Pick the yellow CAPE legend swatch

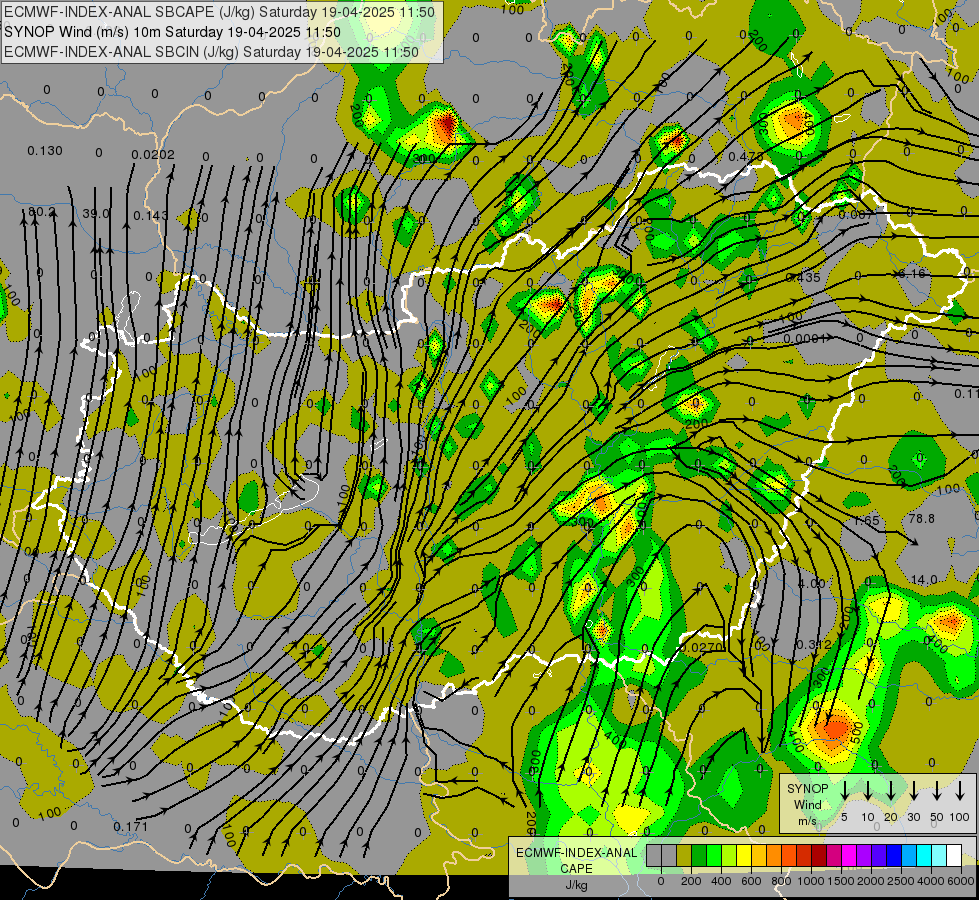[744, 855]
